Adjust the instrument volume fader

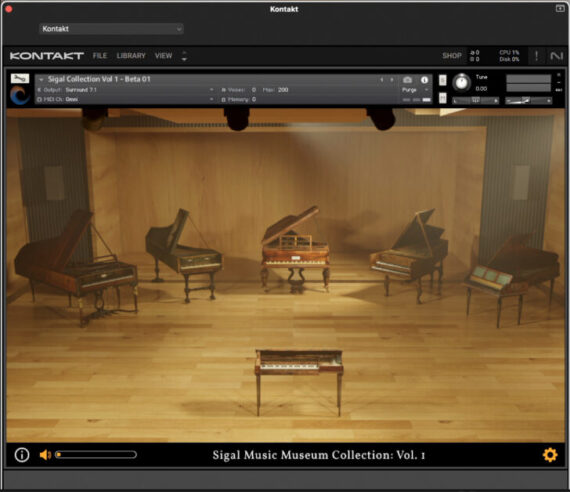(x=529, y=100)
